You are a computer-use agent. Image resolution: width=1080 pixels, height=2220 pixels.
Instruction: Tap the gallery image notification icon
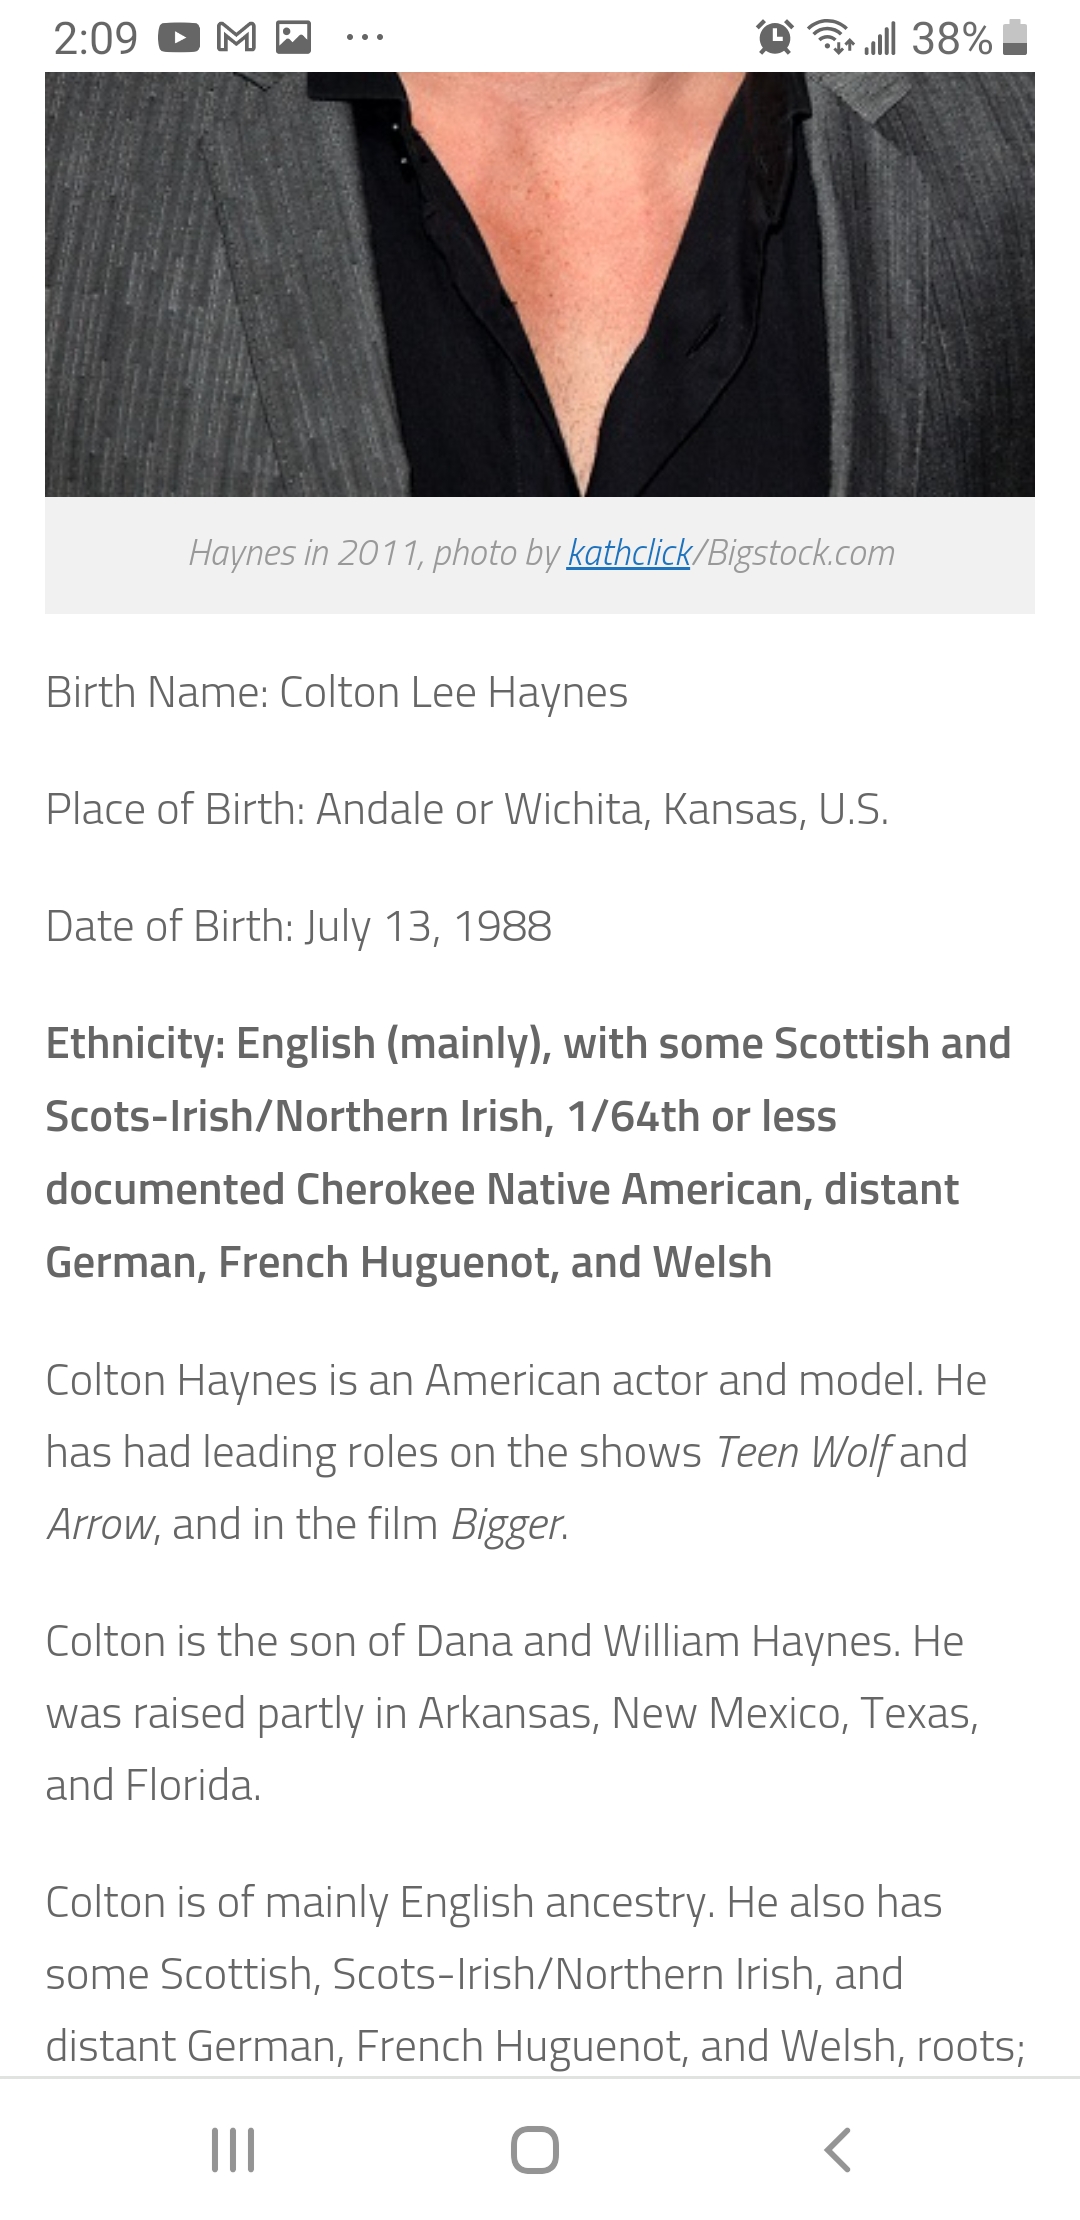click(293, 38)
